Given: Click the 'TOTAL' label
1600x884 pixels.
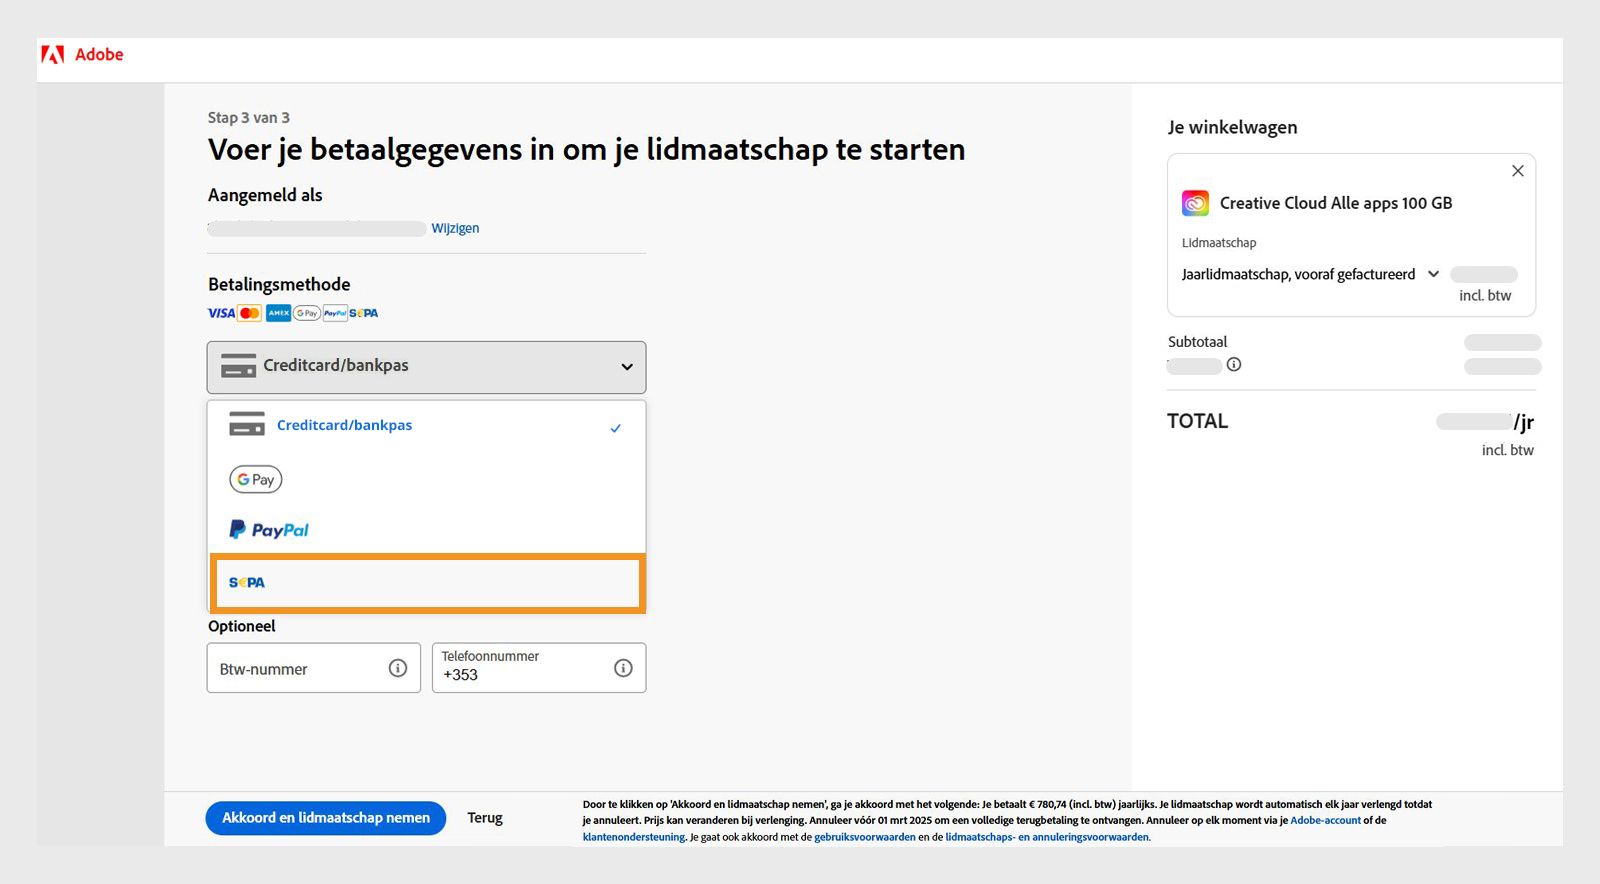Looking at the screenshot, I should 1197,421.
